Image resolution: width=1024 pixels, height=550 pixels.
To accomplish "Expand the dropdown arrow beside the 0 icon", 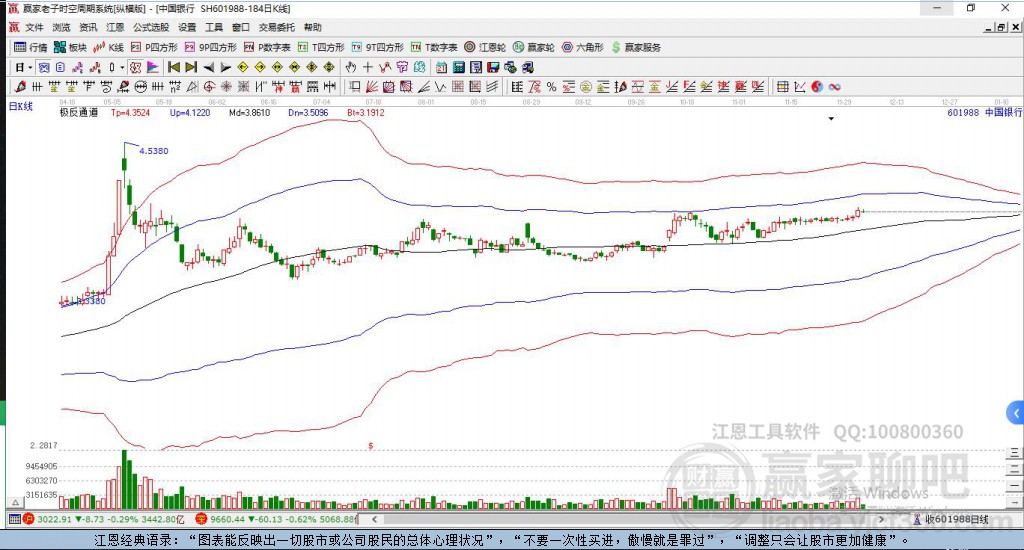I will tap(121, 67).
